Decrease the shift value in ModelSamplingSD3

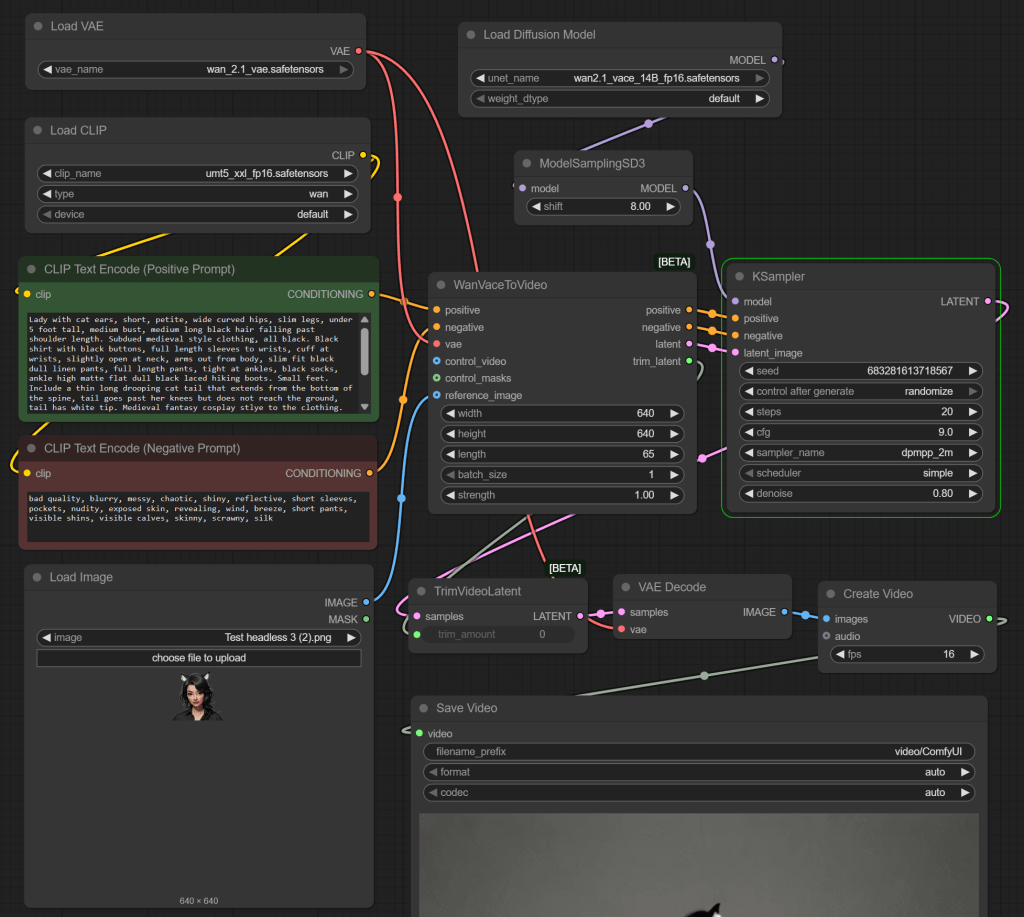click(x=535, y=207)
